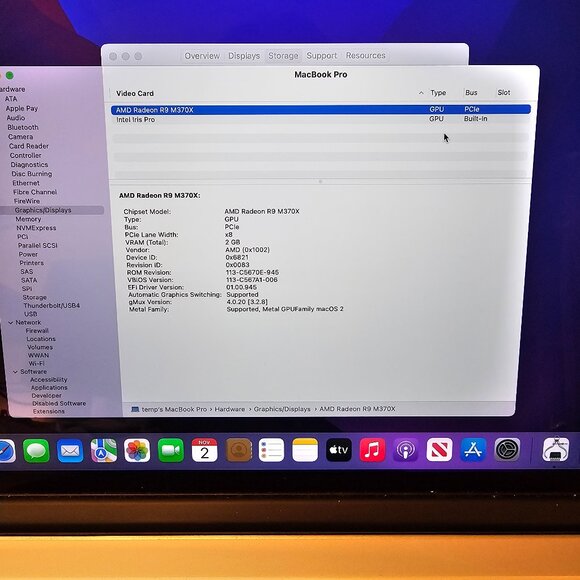Open Support tab in About window
This screenshot has height=580, width=580.
321,55
